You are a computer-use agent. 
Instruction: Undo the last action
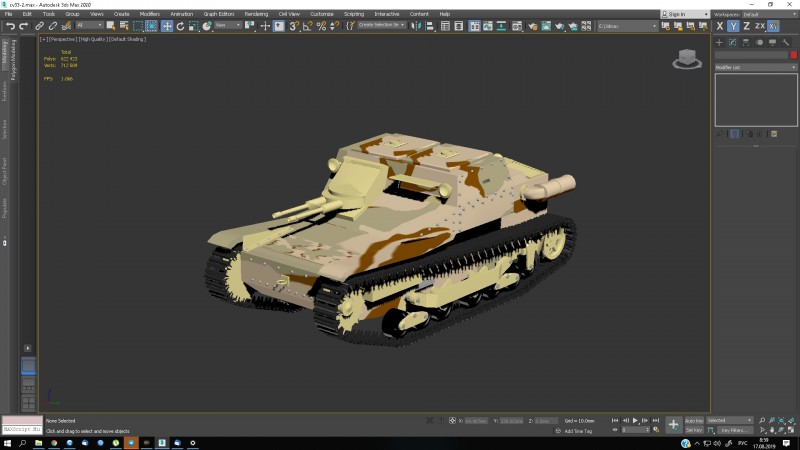coord(10,26)
